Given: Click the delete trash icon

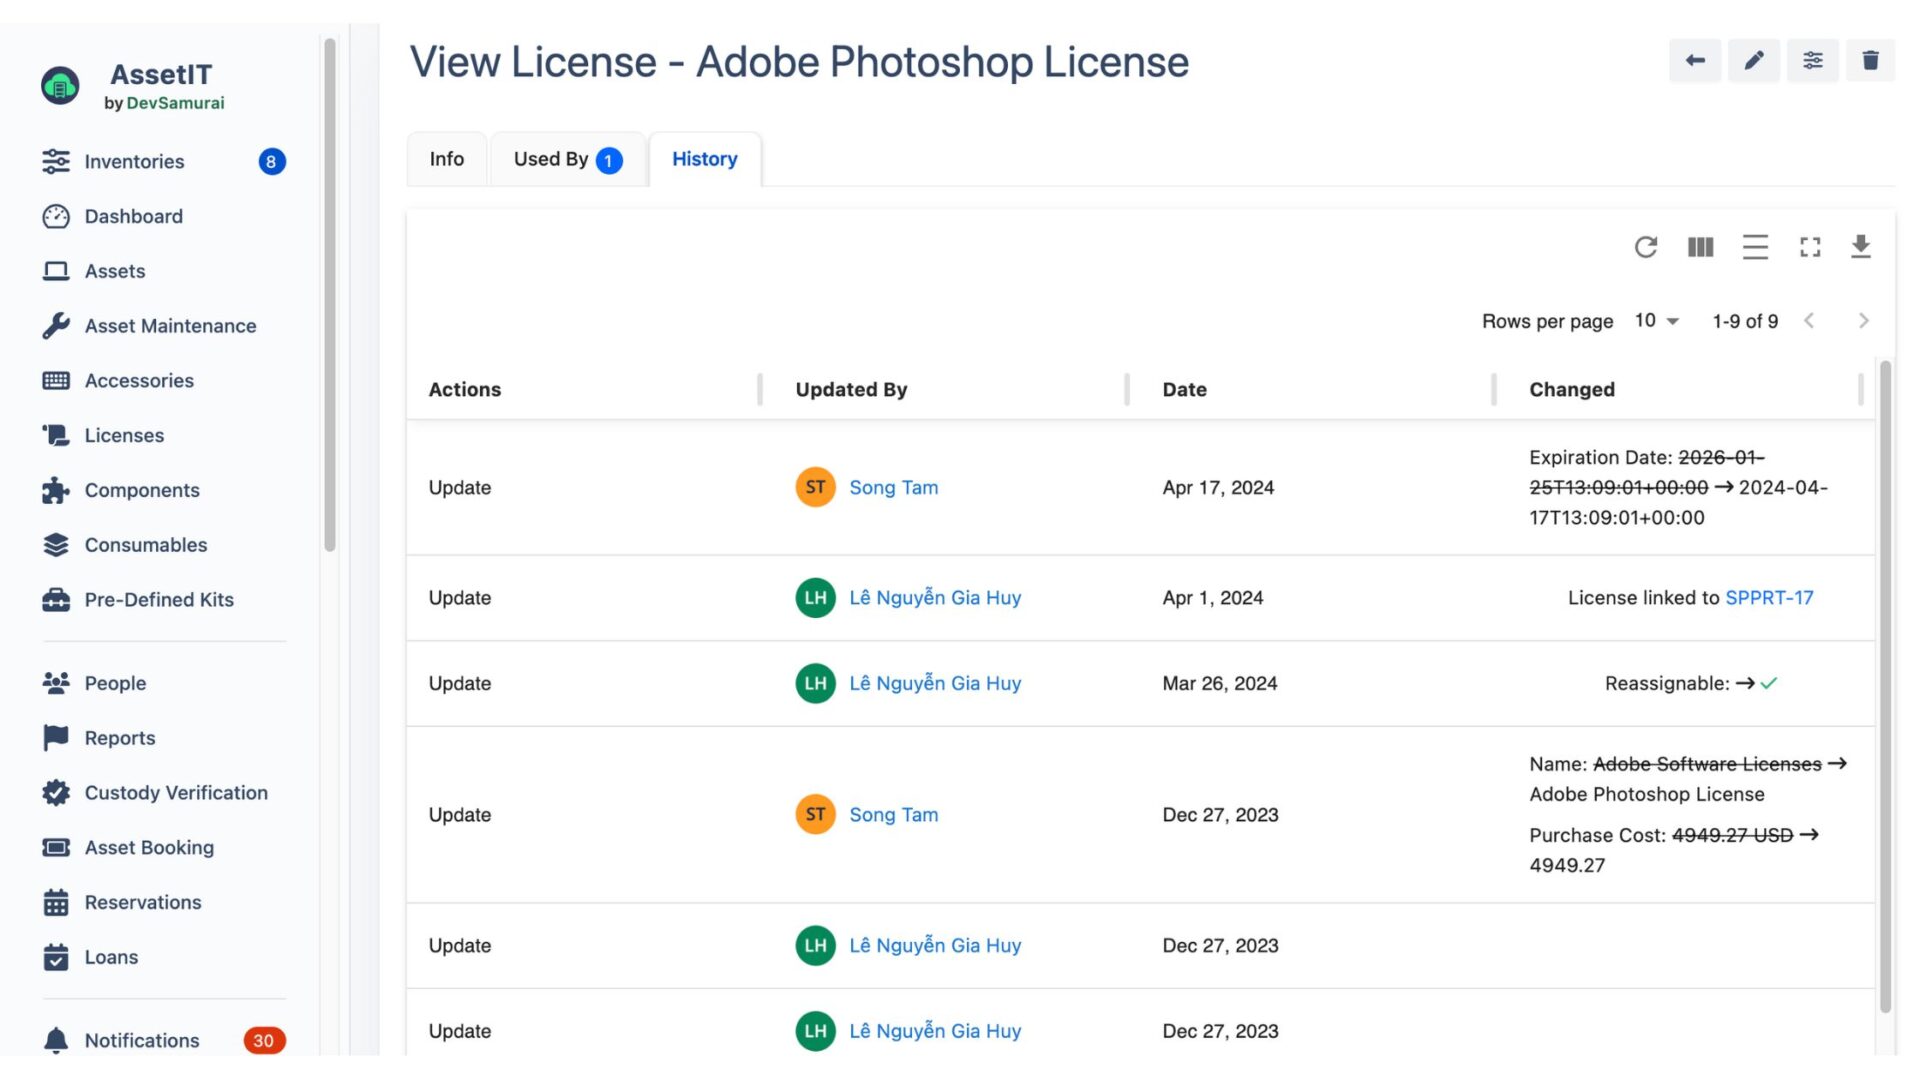Looking at the screenshot, I should [1869, 59].
